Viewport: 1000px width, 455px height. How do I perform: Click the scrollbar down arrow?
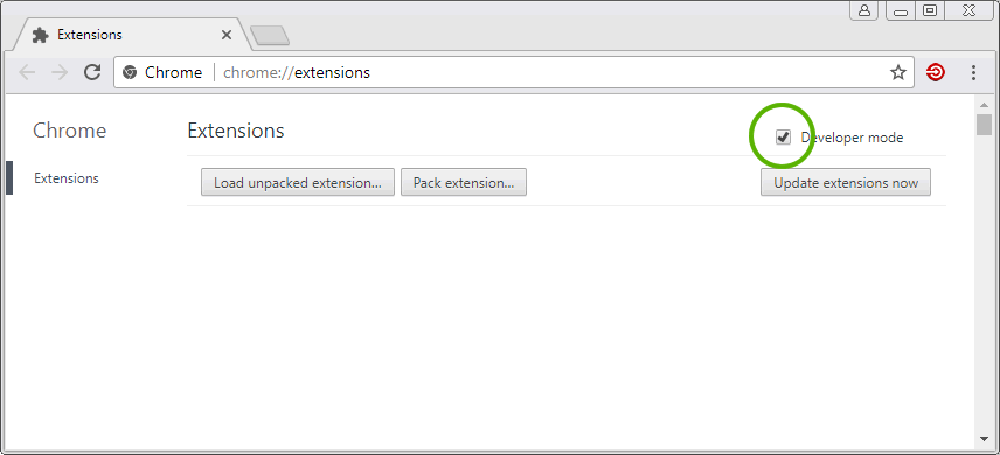pos(984,439)
